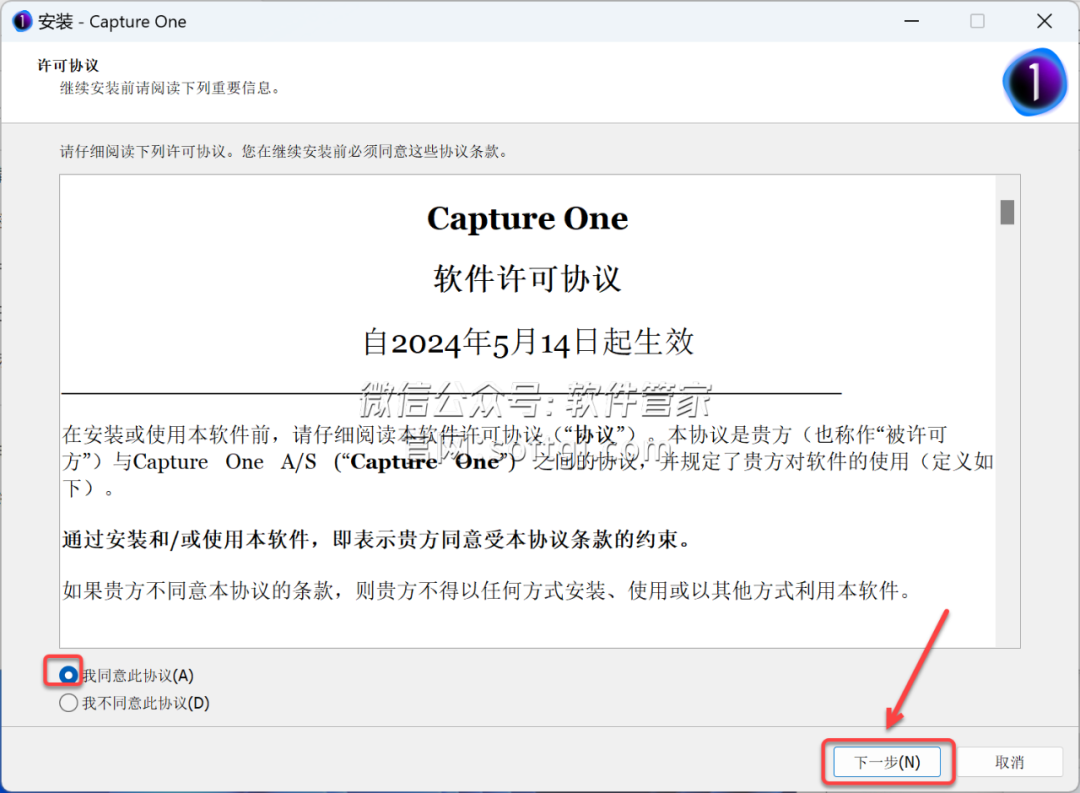Close the Capture One installer window
Viewport: 1080px width, 793px height.
[1044, 21]
